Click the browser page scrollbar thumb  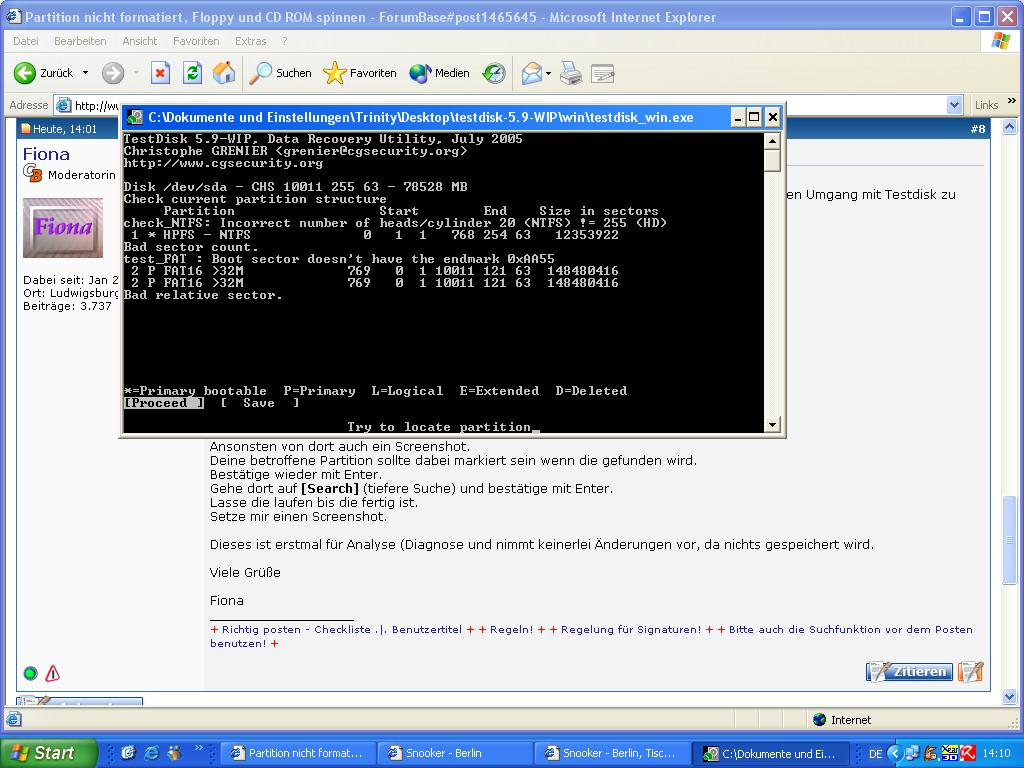pos(1010,540)
